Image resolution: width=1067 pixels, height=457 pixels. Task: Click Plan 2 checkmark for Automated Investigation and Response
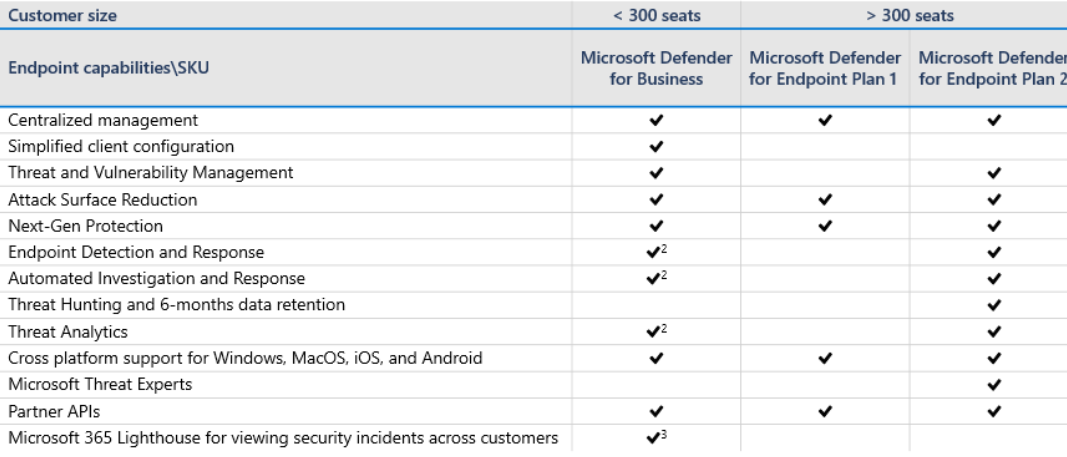pyautogui.click(x=994, y=279)
